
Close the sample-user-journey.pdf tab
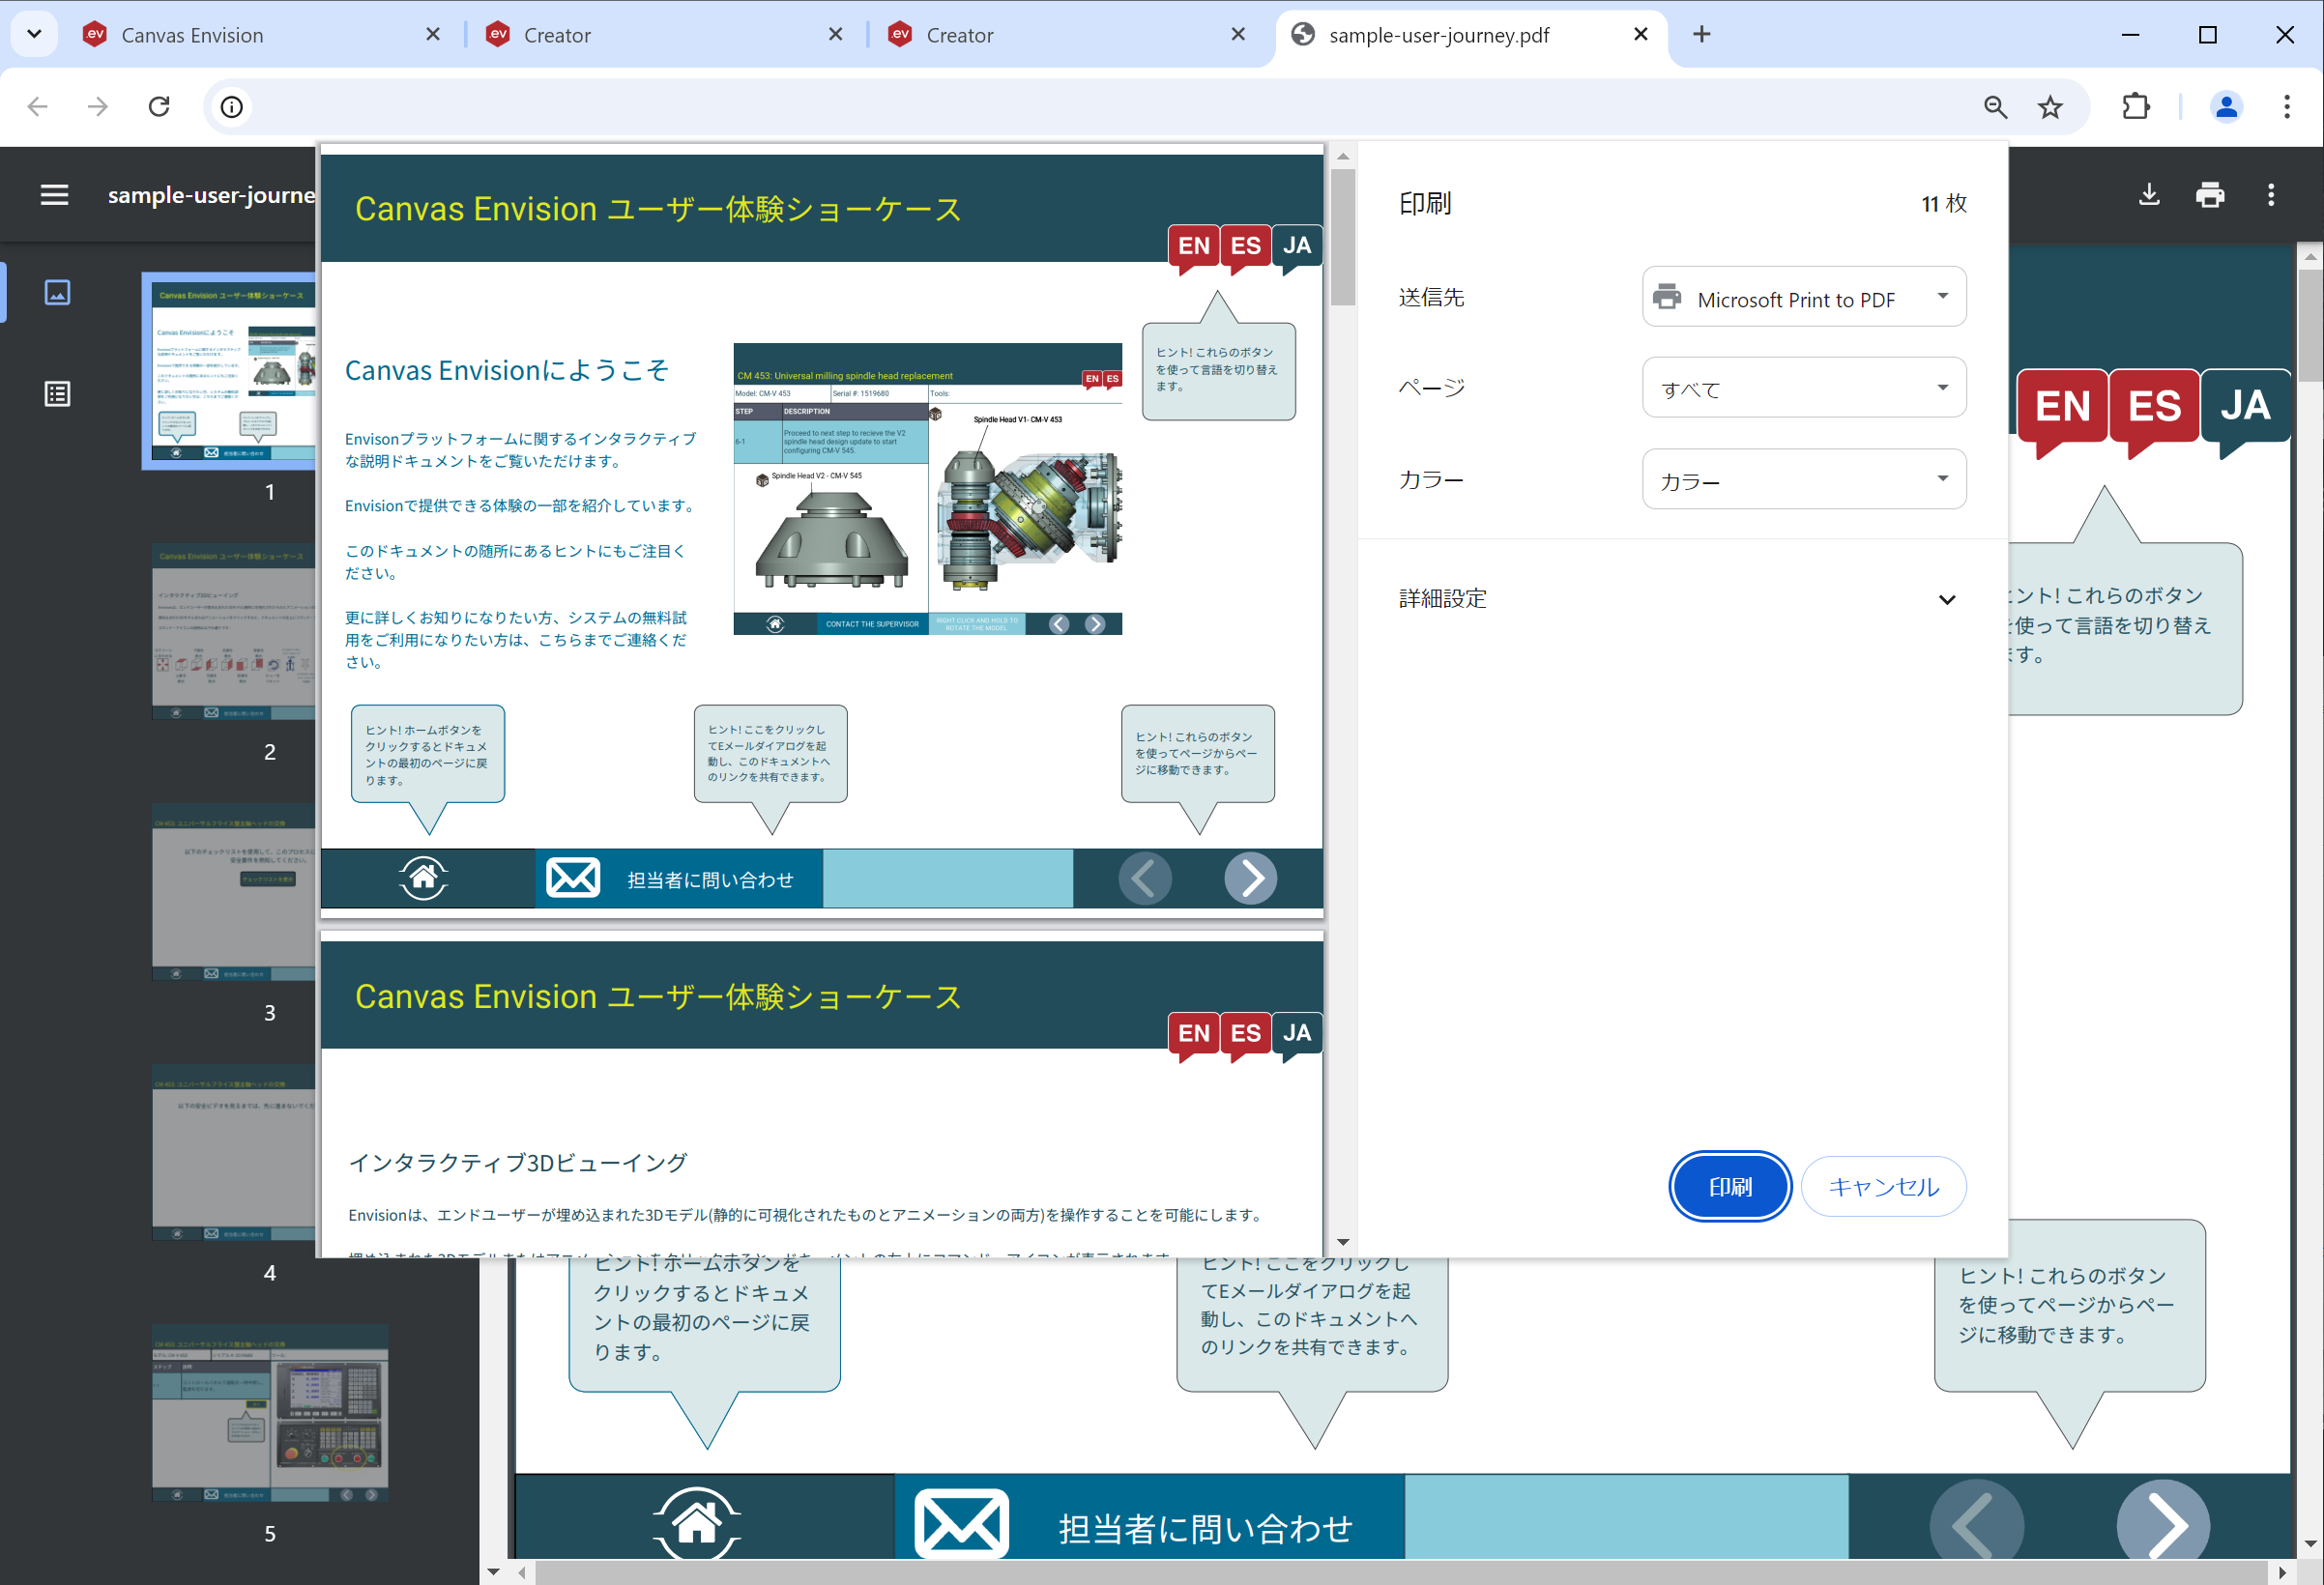(x=1640, y=35)
